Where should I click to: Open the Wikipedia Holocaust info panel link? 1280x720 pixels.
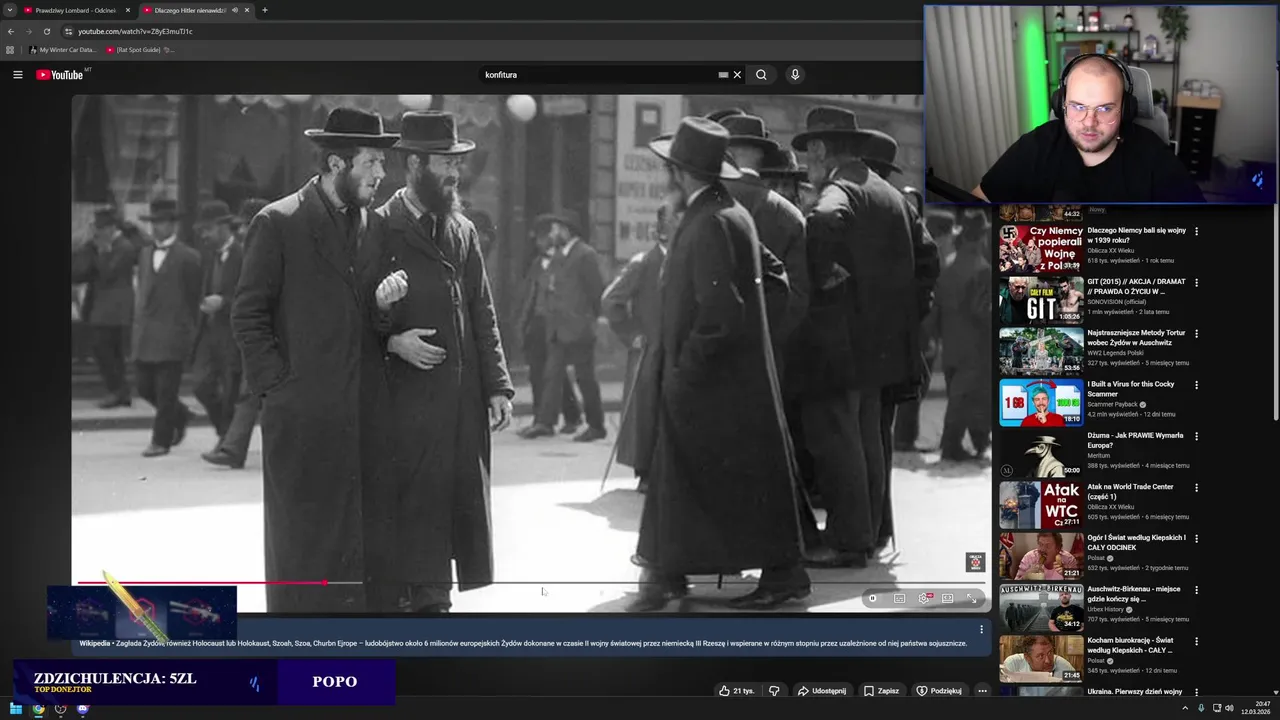(x=523, y=643)
